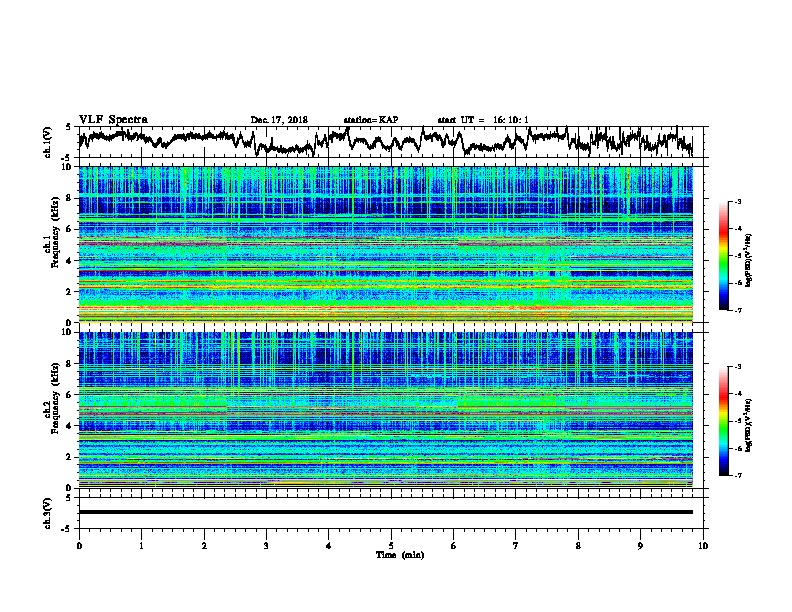The height and width of the screenshot is (612, 792).
Task: Click the "ch.3(V)" axis label
Action: tap(47, 513)
